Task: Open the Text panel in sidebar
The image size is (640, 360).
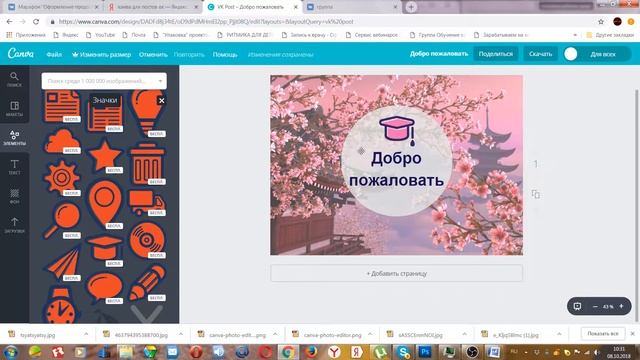Action: [14, 167]
